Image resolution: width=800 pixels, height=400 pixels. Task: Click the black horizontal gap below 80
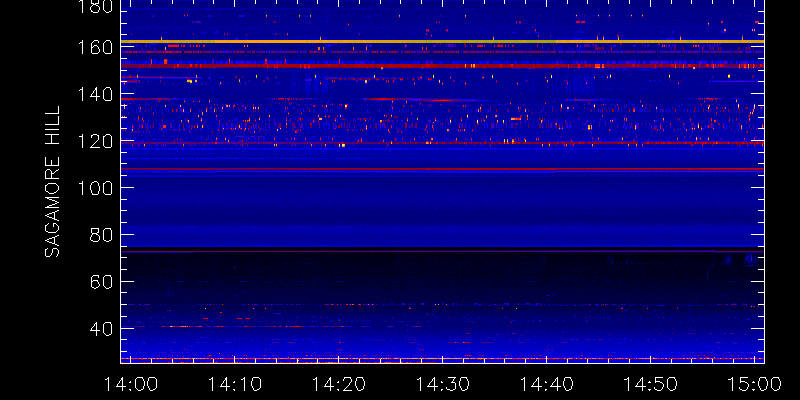[442, 249]
